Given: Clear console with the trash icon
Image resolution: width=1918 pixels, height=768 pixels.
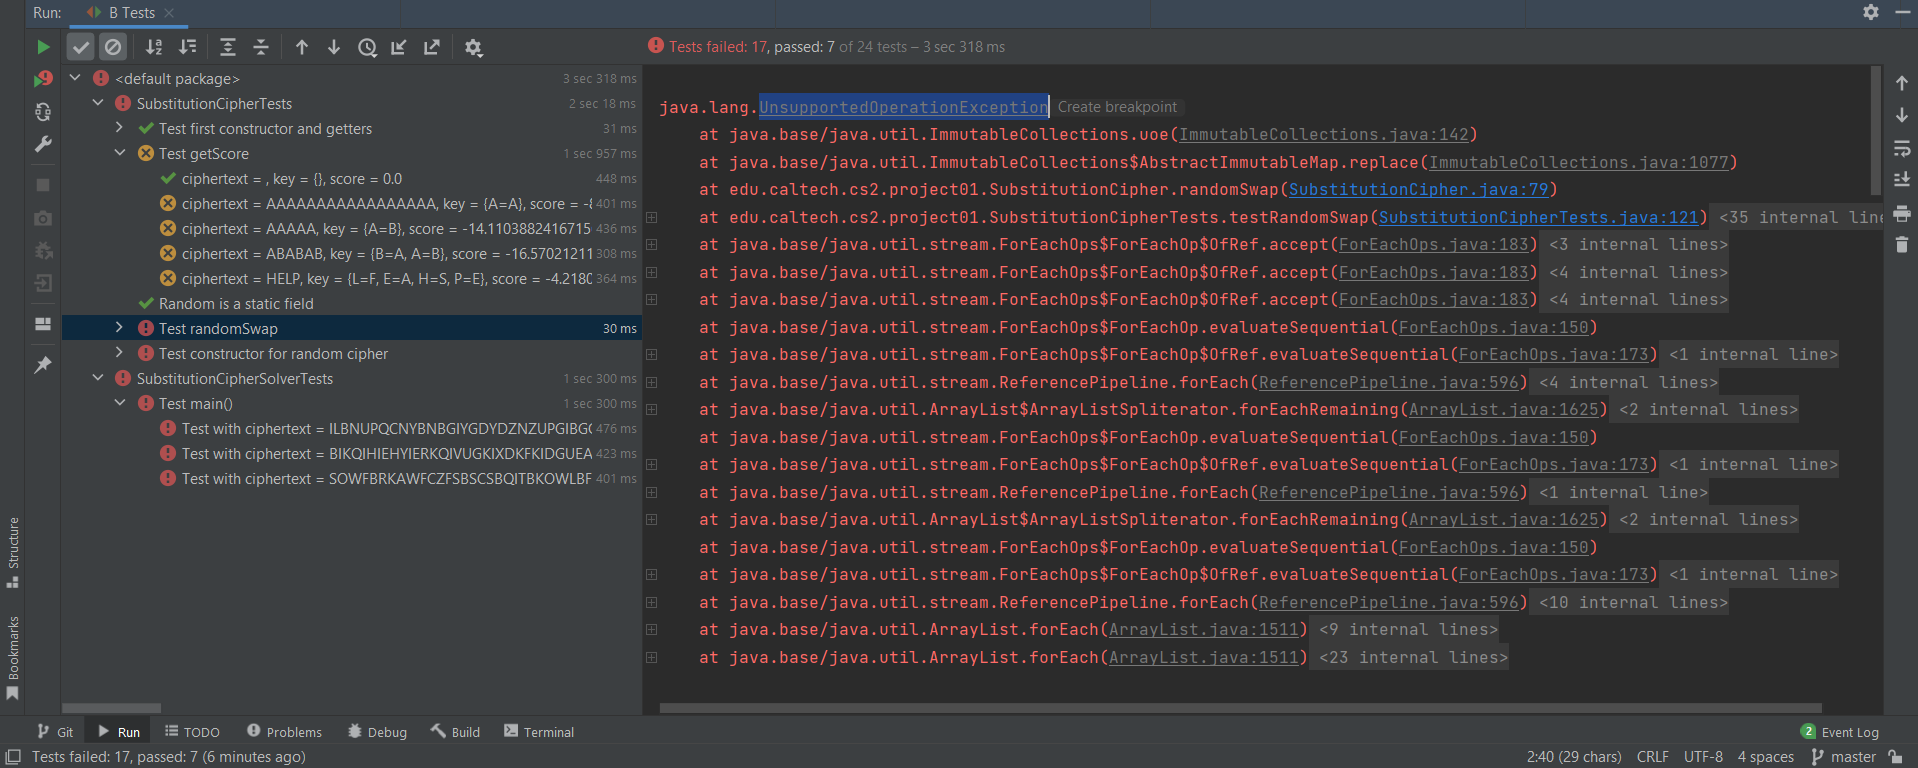Looking at the screenshot, I should pyautogui.click(x=1901, y=245).
